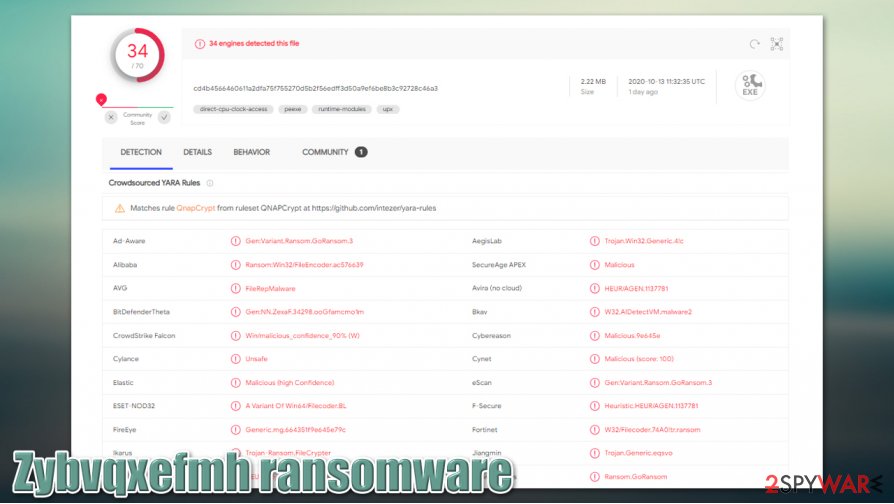
Task: Click detection icon in the Fortinet row
Action: point(595,430)
